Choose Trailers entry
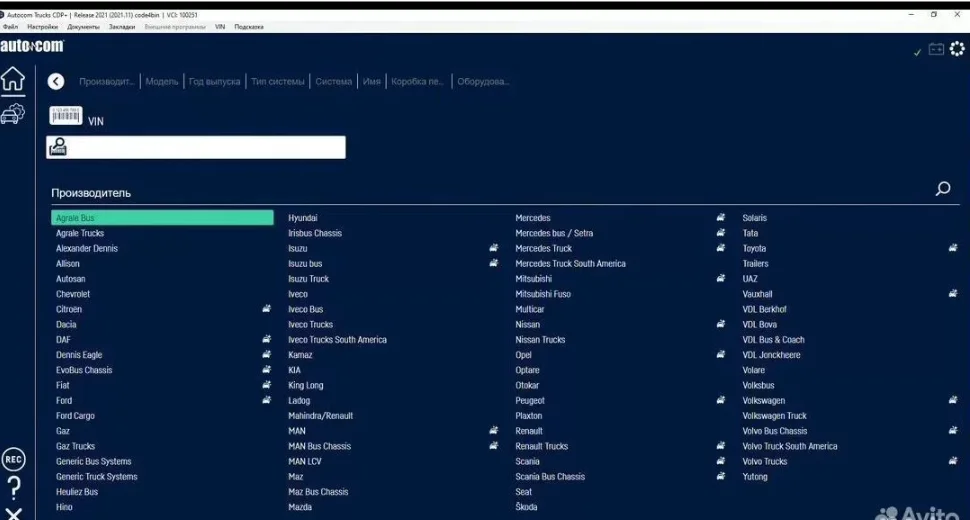The height and width of the screenshot is (520, 970). (755, 264)
